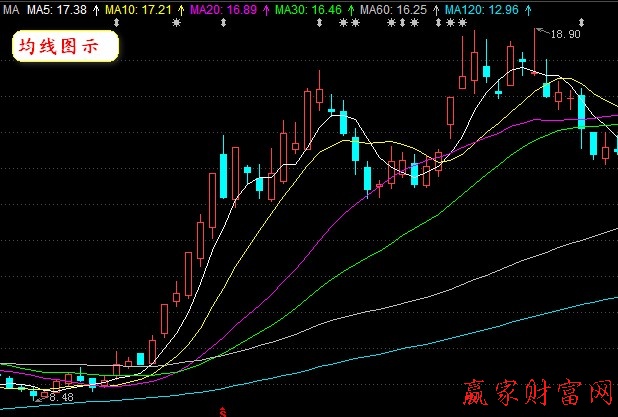Click the green MA30: 16.46 label
The height and width of the screenshot is (417, 618).
pos(308,8)
